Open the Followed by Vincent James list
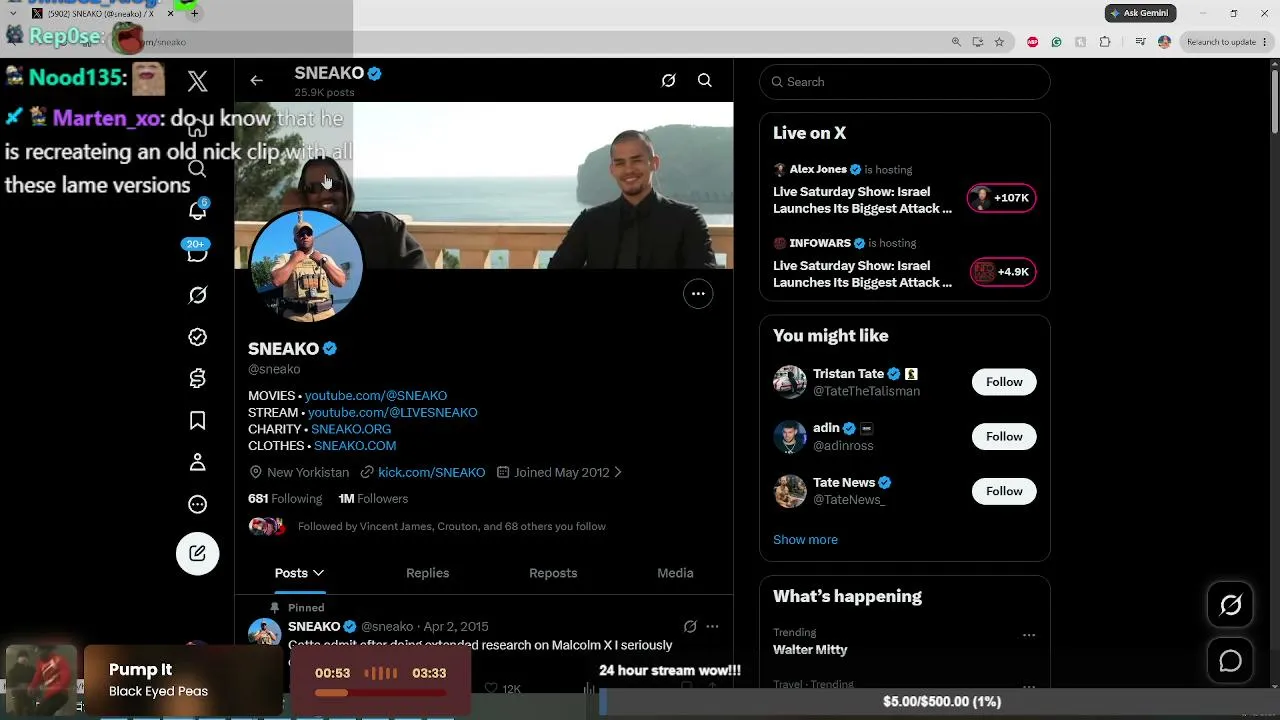Screen dimensions: 1280x720 click(452, 526)
